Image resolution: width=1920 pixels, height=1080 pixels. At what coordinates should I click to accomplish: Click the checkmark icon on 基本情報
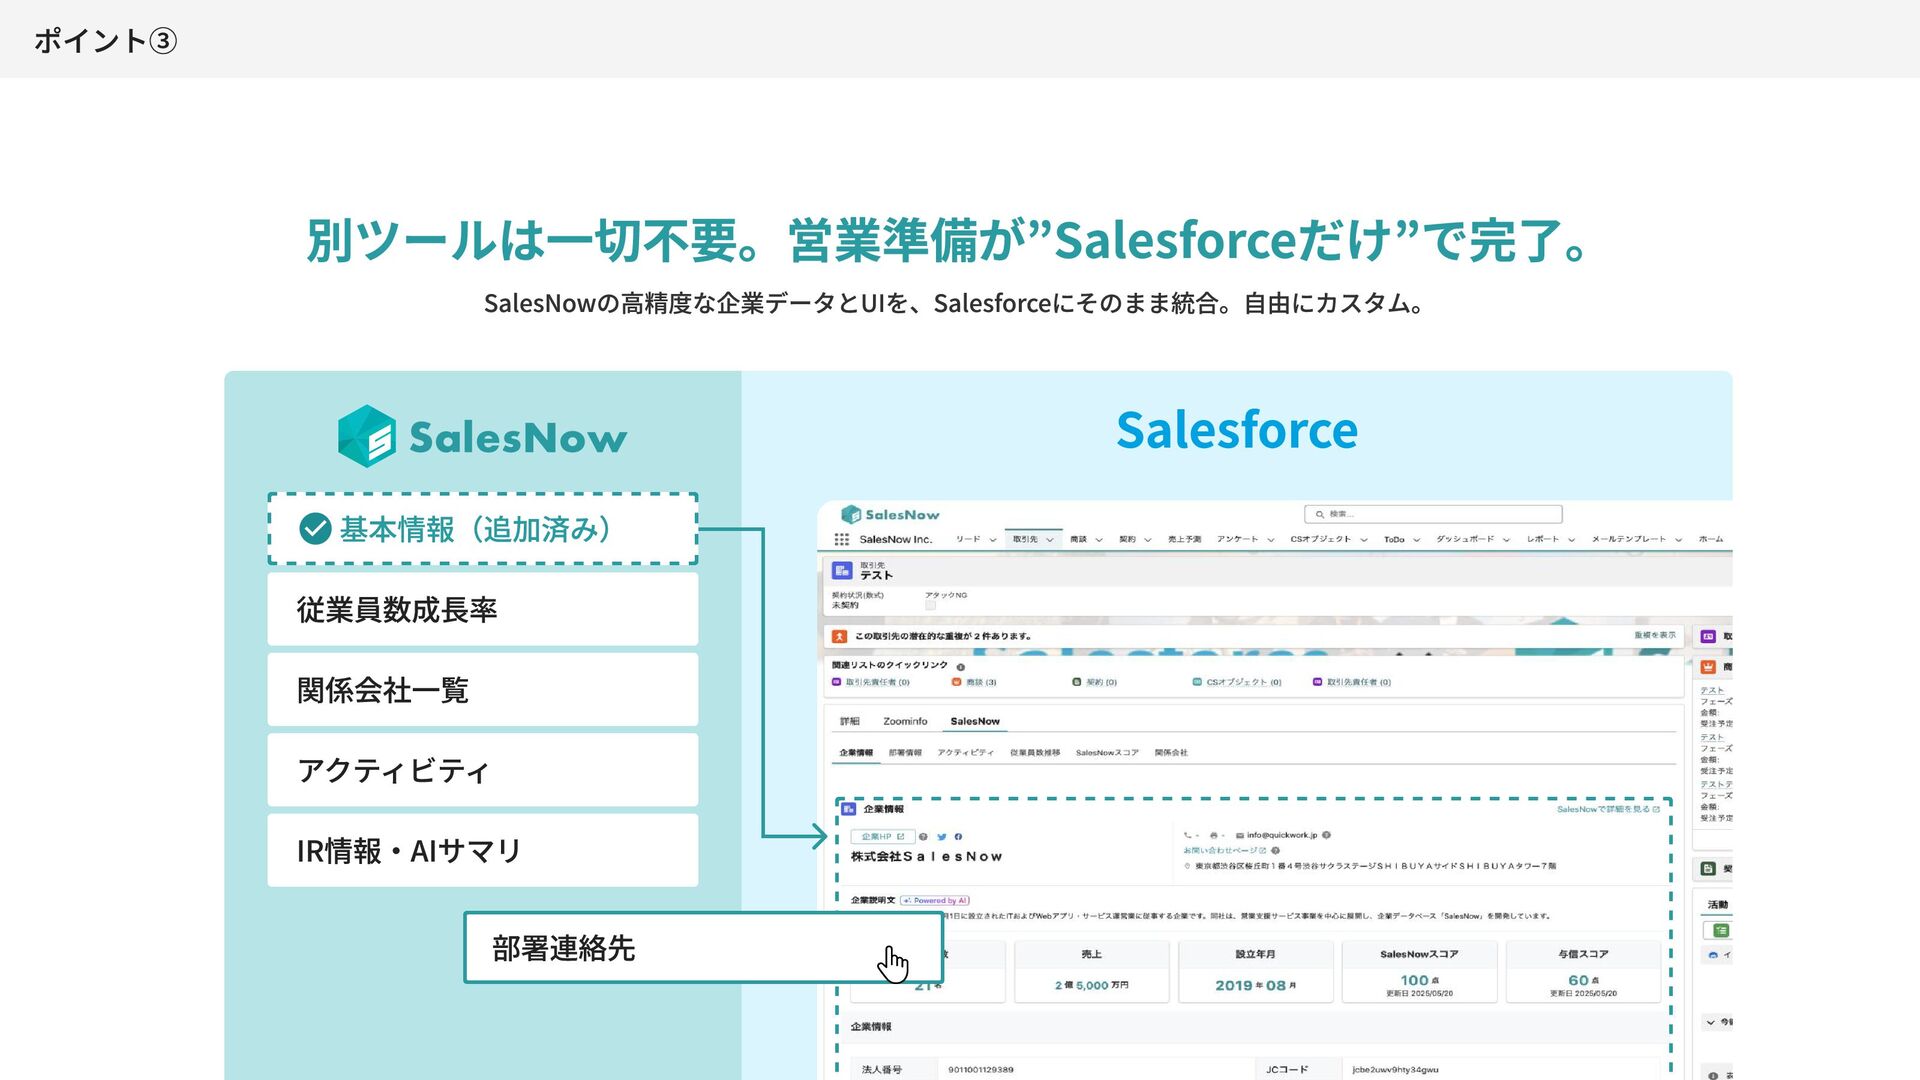click(x=315, y=529)
